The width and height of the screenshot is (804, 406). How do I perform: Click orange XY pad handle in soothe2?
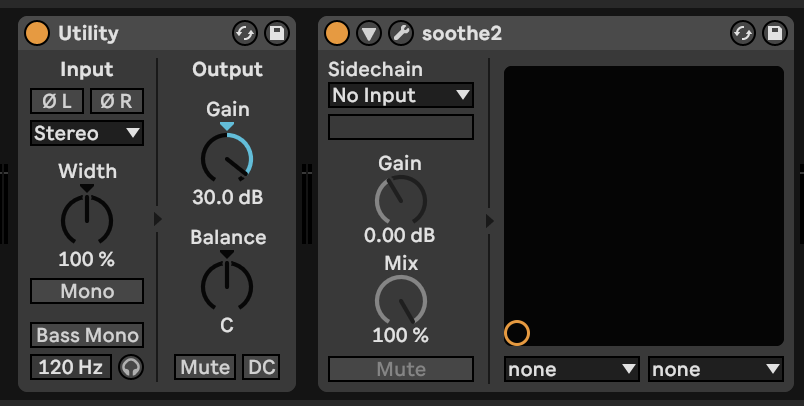coord(516,333)
